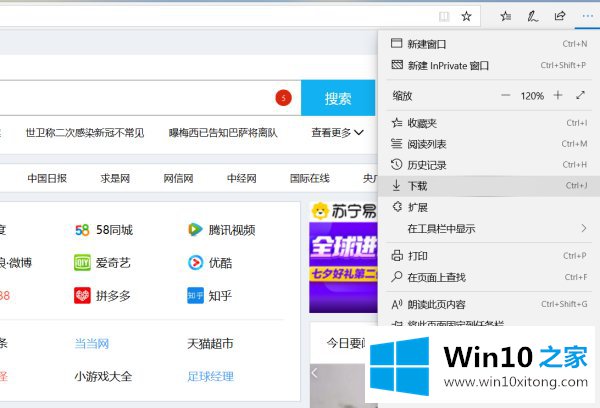Open the 天猫超市 link
Image resolution: width=600 pixels, height=408 pixels.
click(x=210, y=344)
